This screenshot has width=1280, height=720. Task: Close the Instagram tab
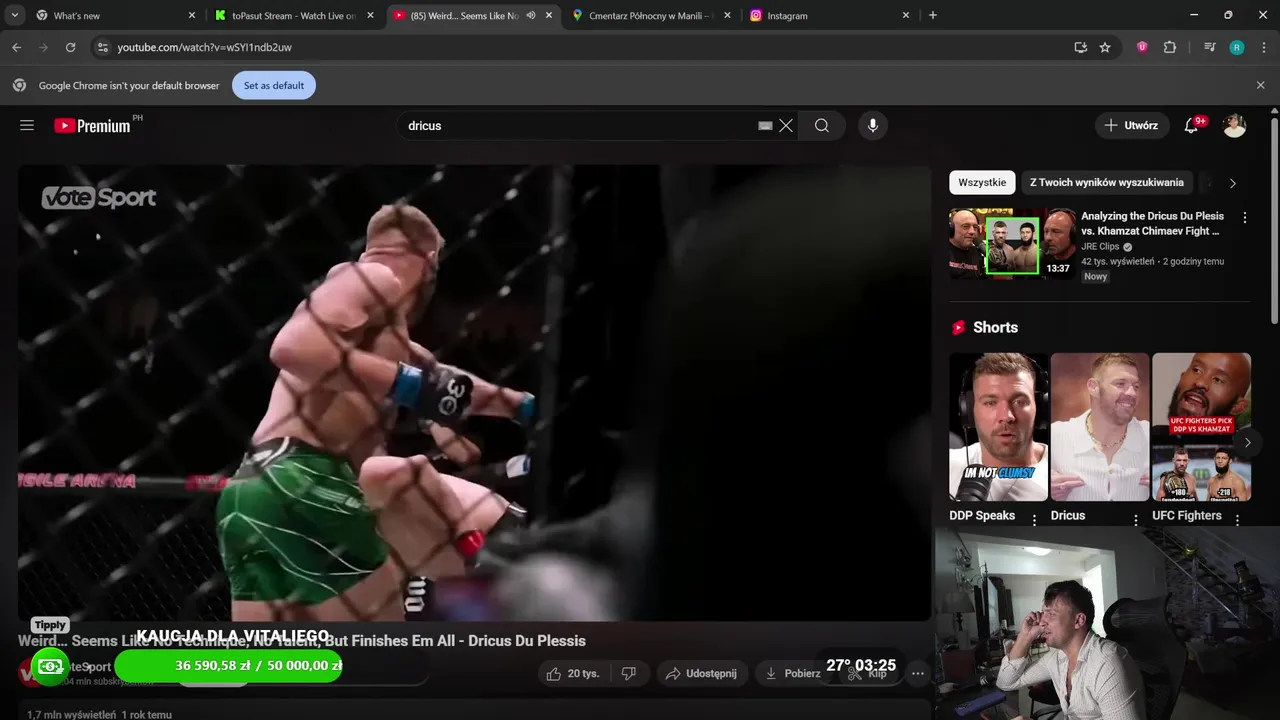[x=906, y=15]
